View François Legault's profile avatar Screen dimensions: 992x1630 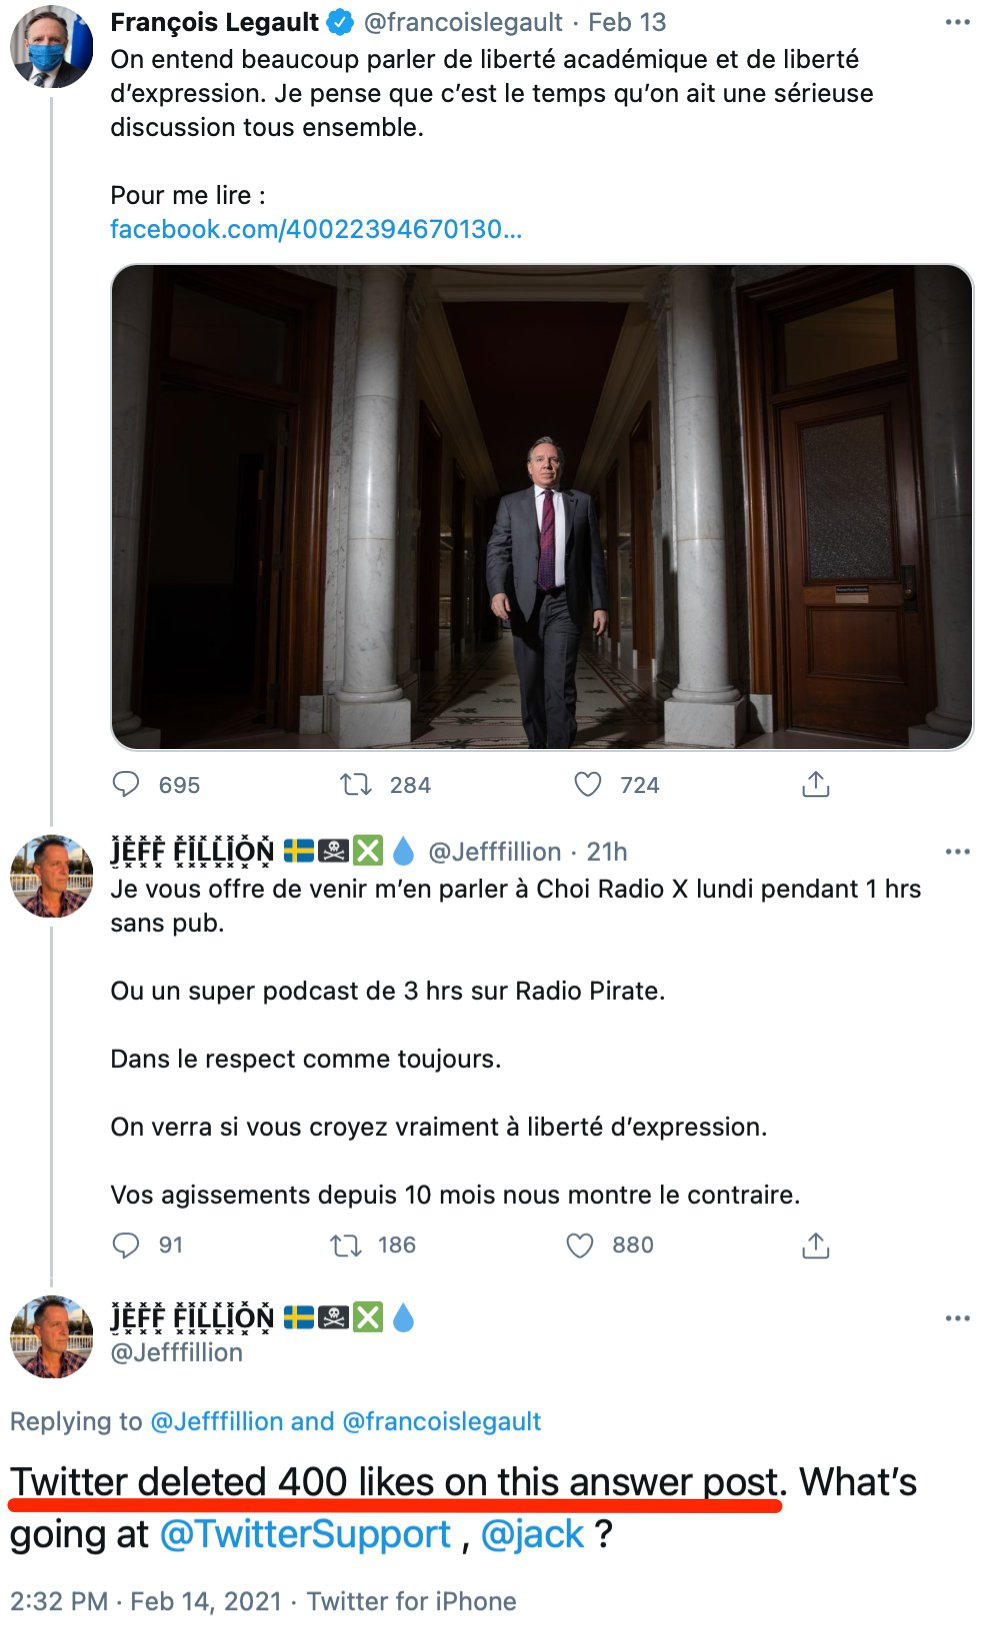51,45
